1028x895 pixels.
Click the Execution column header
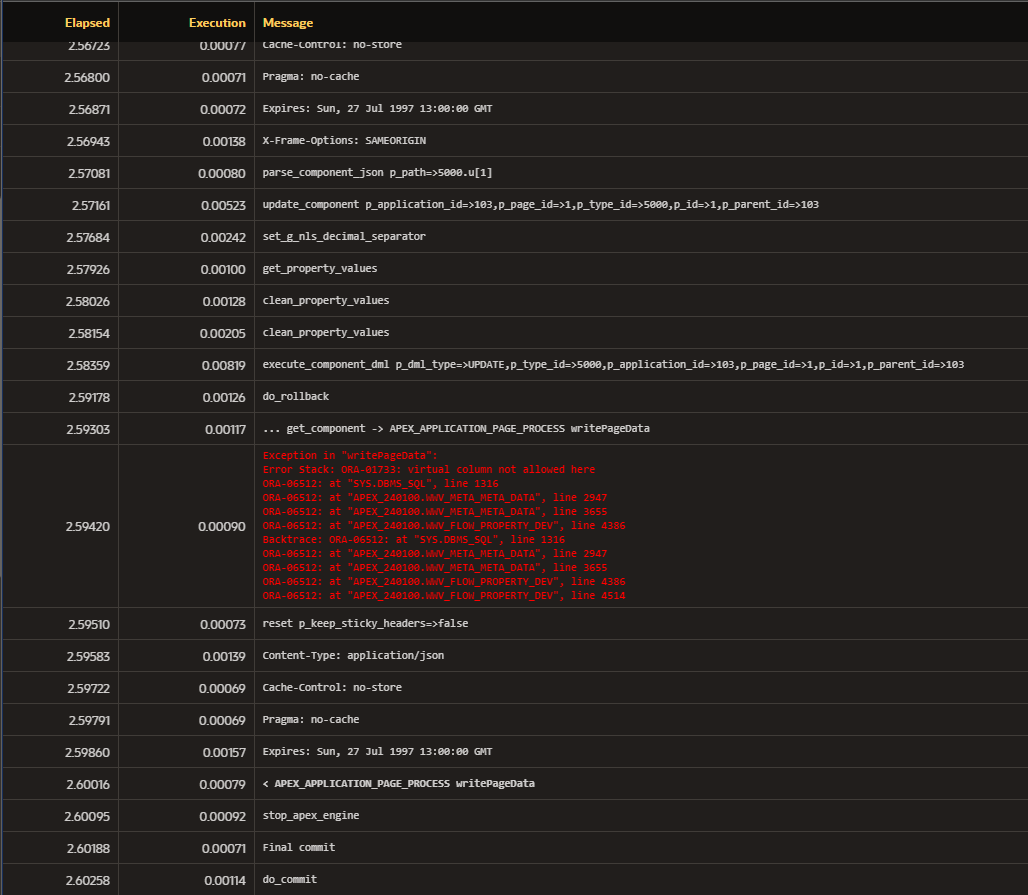tap(217, 23)
